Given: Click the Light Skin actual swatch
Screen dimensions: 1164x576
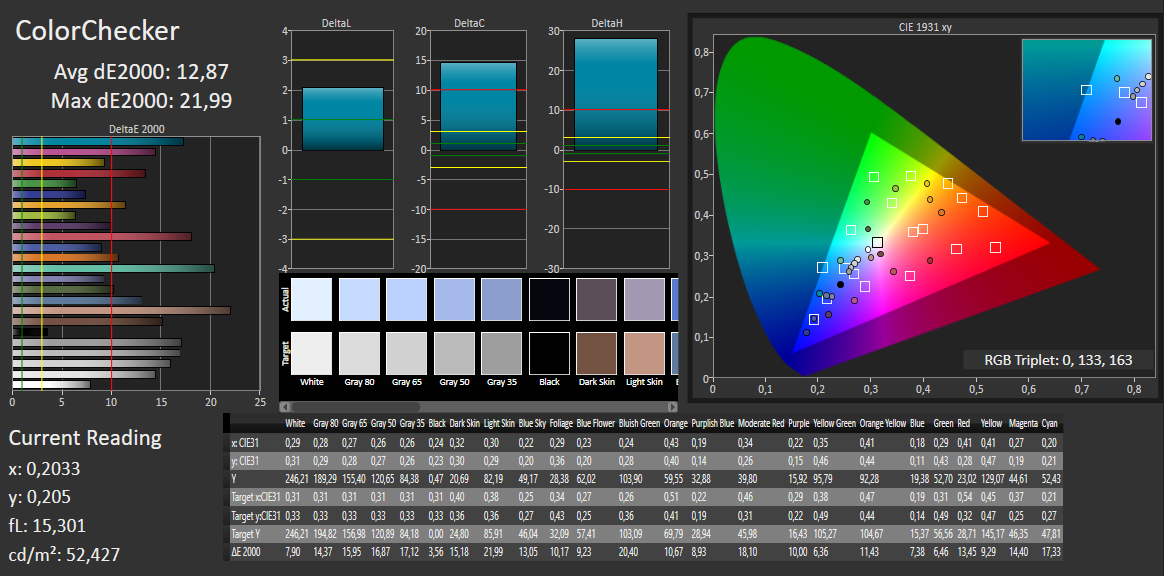Looking at the screenshot, I should 644,299.
